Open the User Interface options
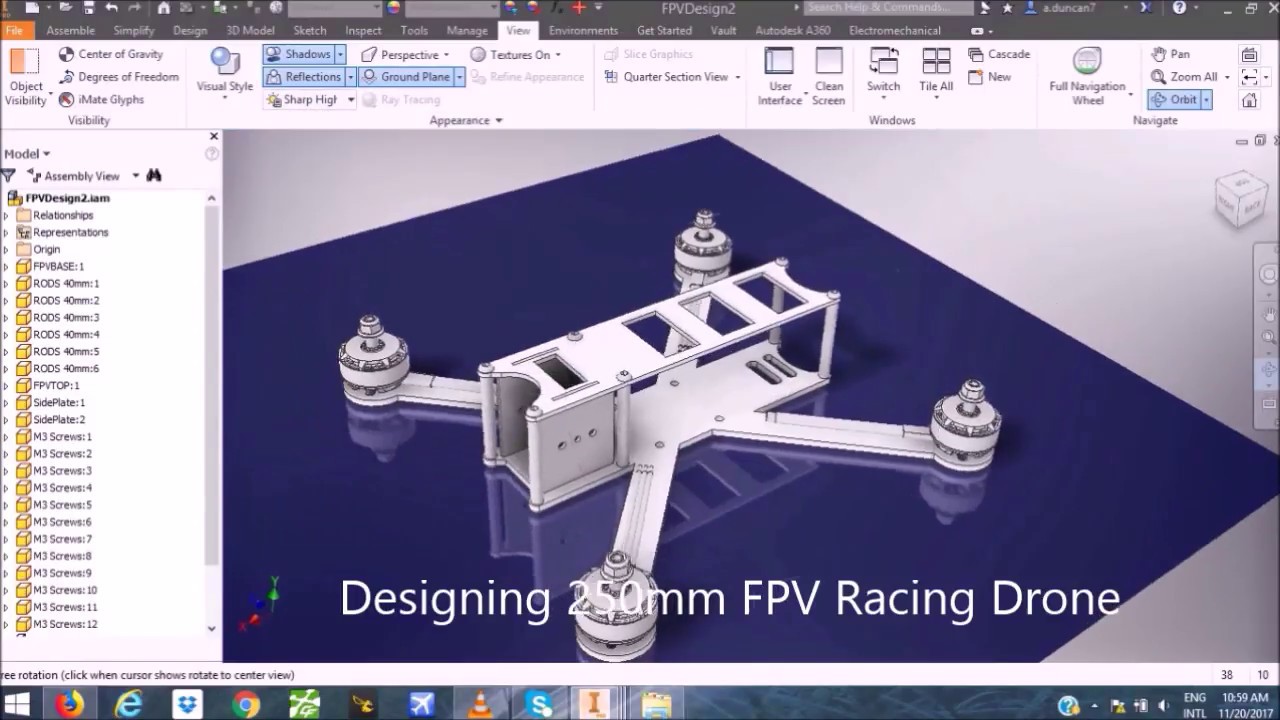1280x720 pixels. coord(781,77)
